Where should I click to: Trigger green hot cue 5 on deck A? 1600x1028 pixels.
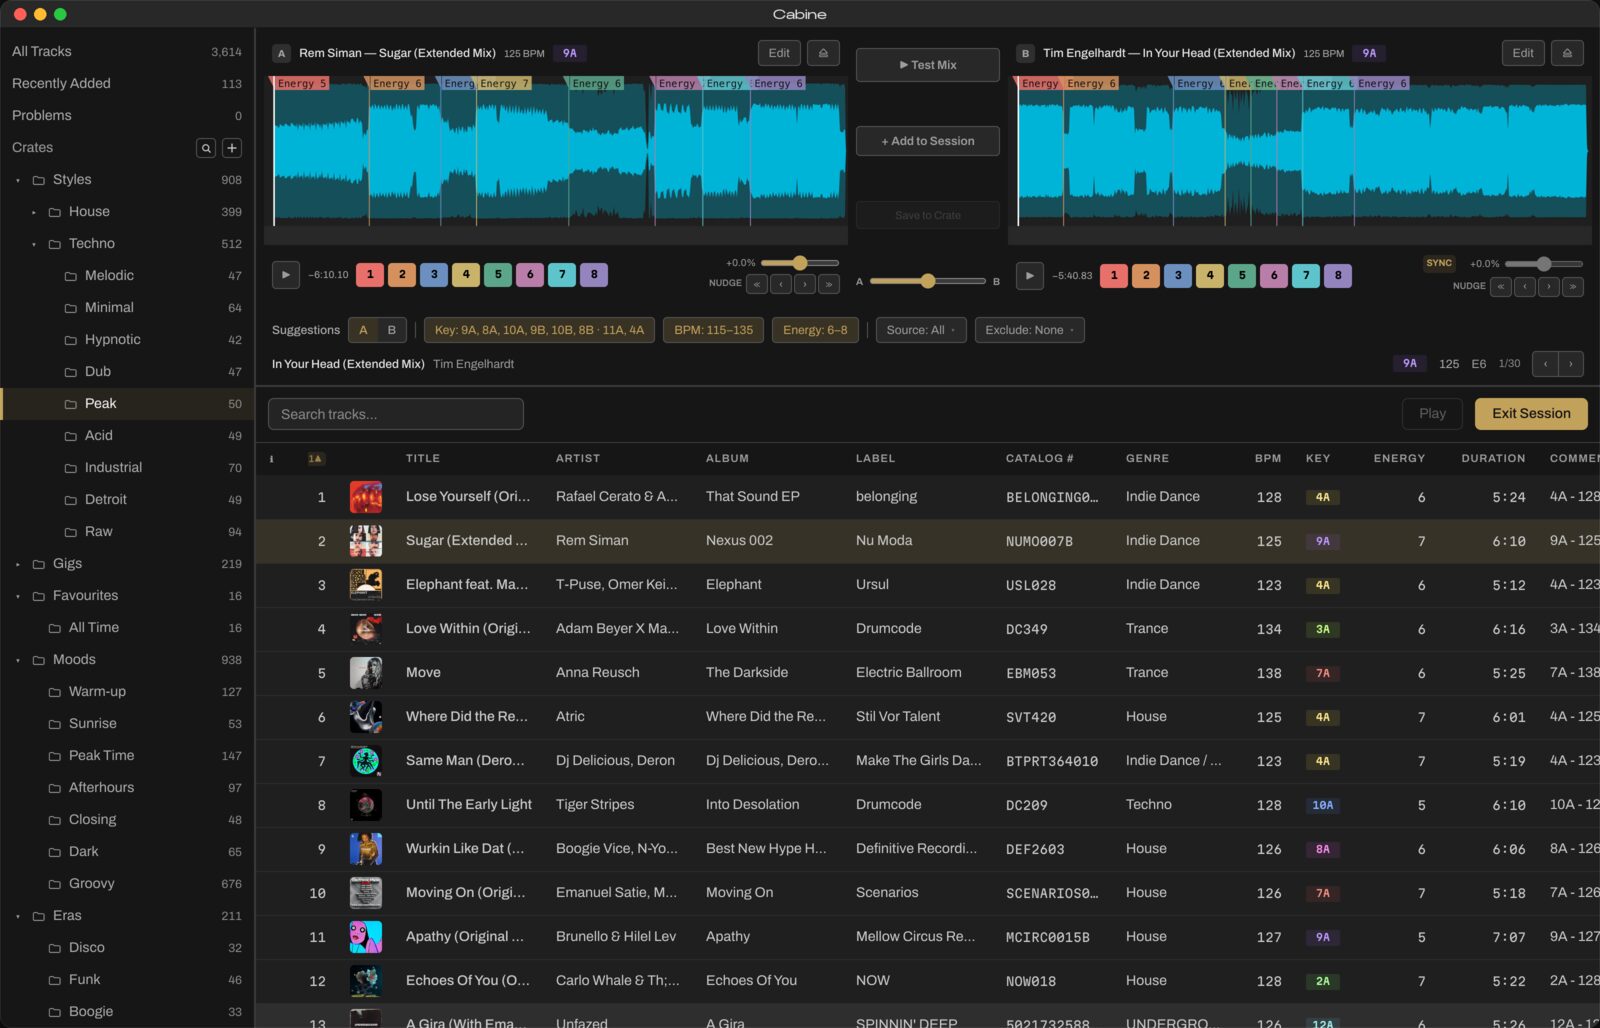tap(498, 274)
